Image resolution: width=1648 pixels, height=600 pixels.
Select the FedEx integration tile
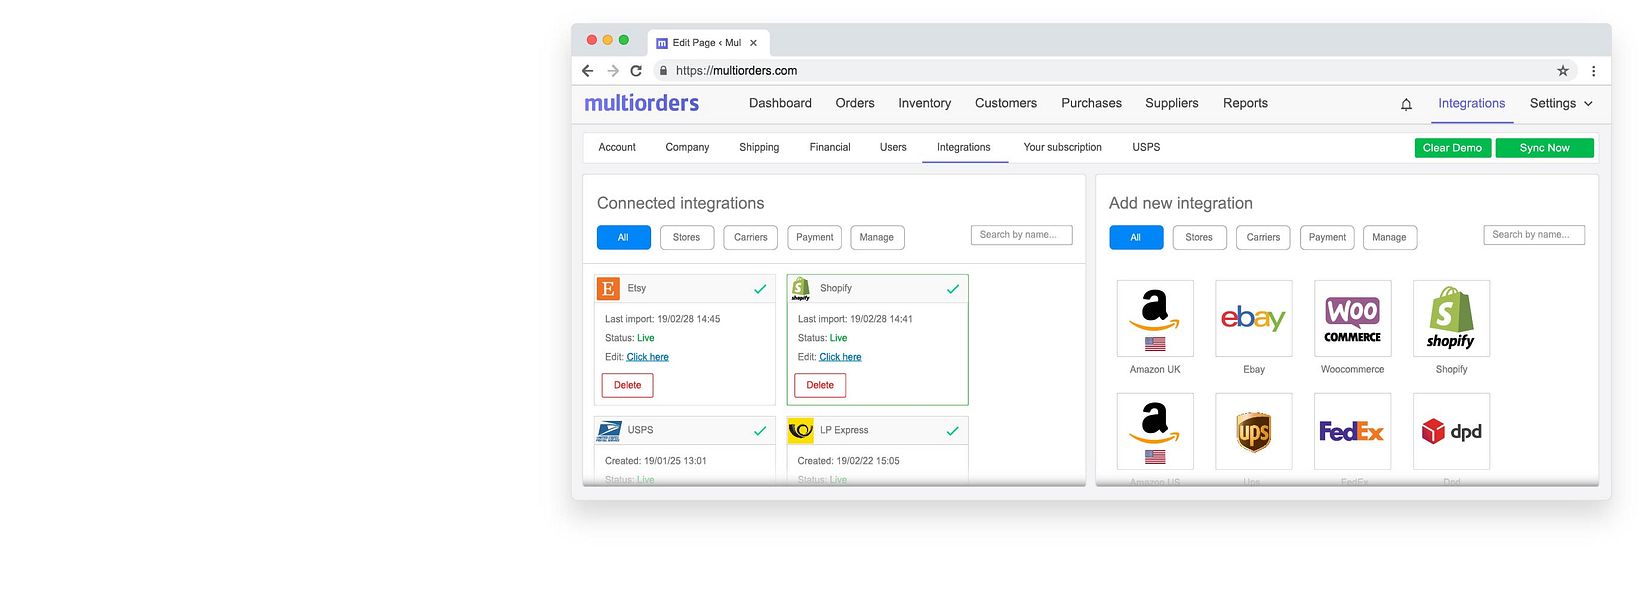pyautogui.click(x=1352, y=431)
